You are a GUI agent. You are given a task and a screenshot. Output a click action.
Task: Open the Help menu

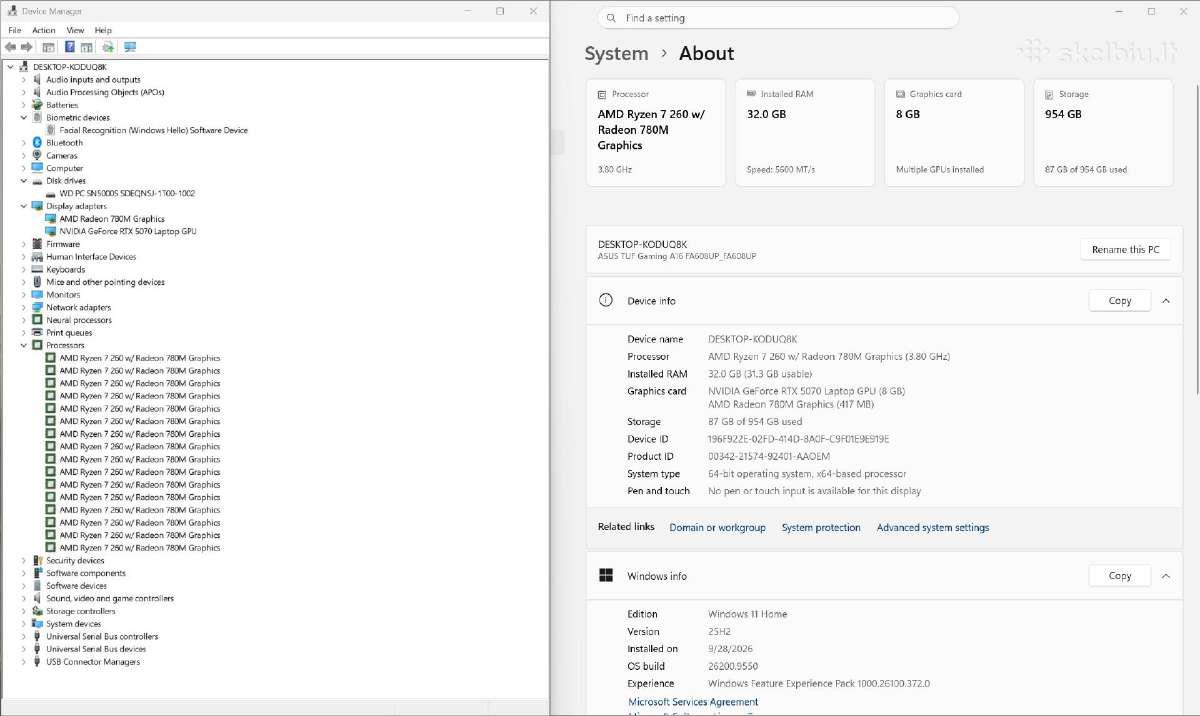pos(102,30)
